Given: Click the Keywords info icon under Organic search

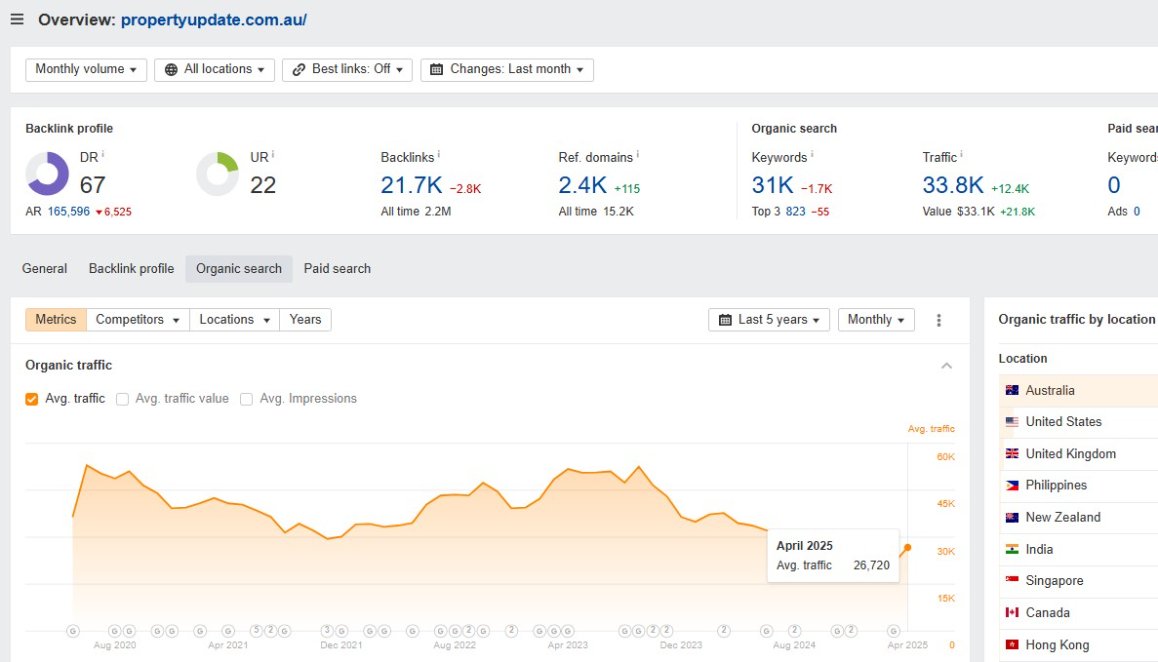Looking at the screenshot, I should pyautogui.click(x=812, y=154).
